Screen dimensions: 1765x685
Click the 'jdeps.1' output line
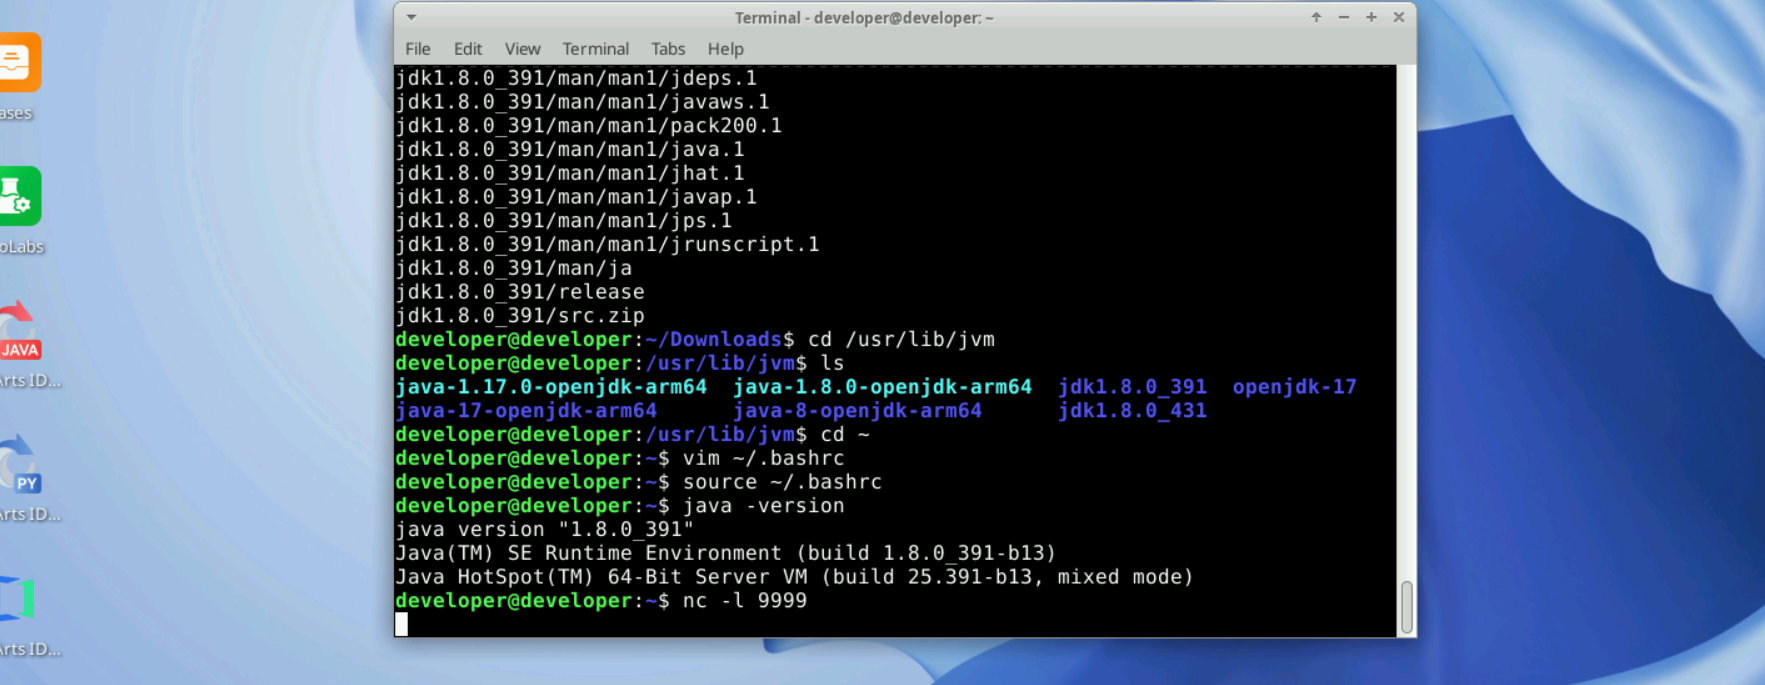576,78
